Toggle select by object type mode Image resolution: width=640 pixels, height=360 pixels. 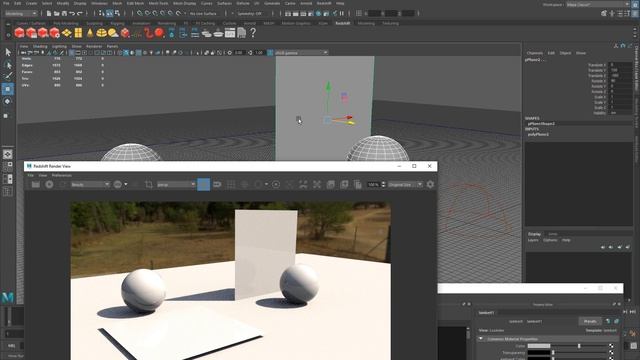[x=109, y=13]
